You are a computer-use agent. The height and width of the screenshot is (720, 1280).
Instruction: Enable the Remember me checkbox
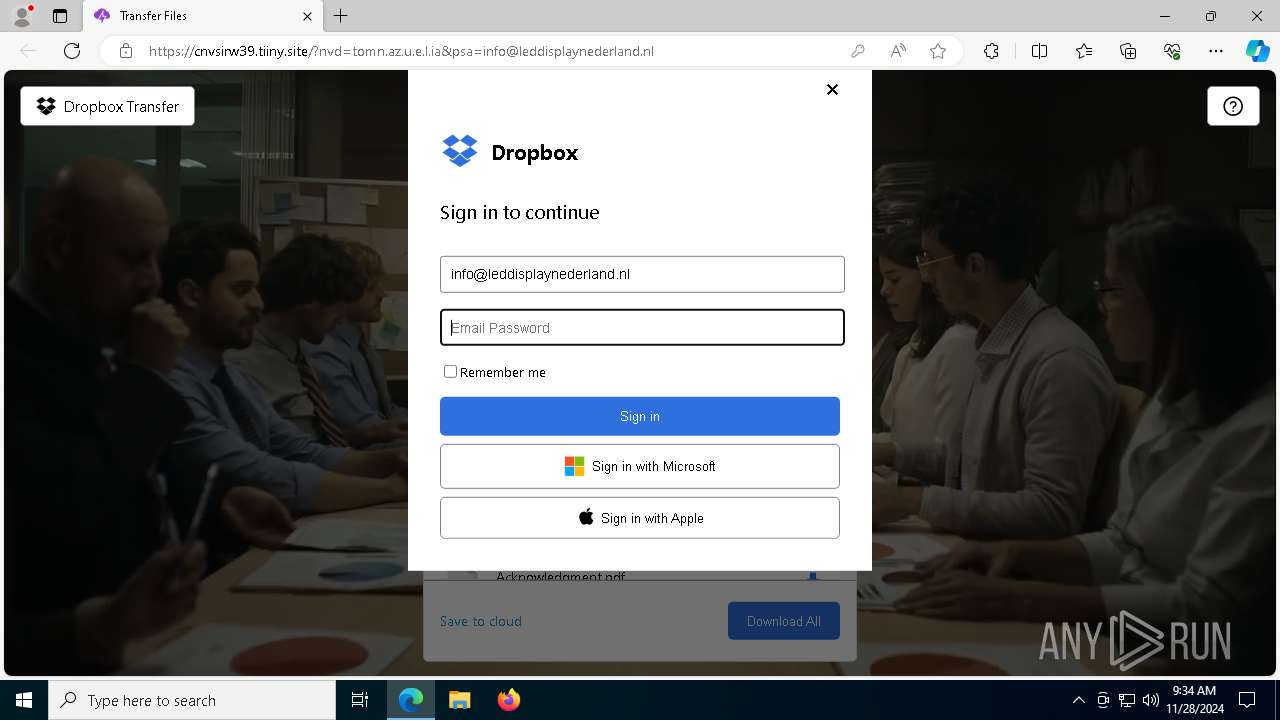(450, 371)
